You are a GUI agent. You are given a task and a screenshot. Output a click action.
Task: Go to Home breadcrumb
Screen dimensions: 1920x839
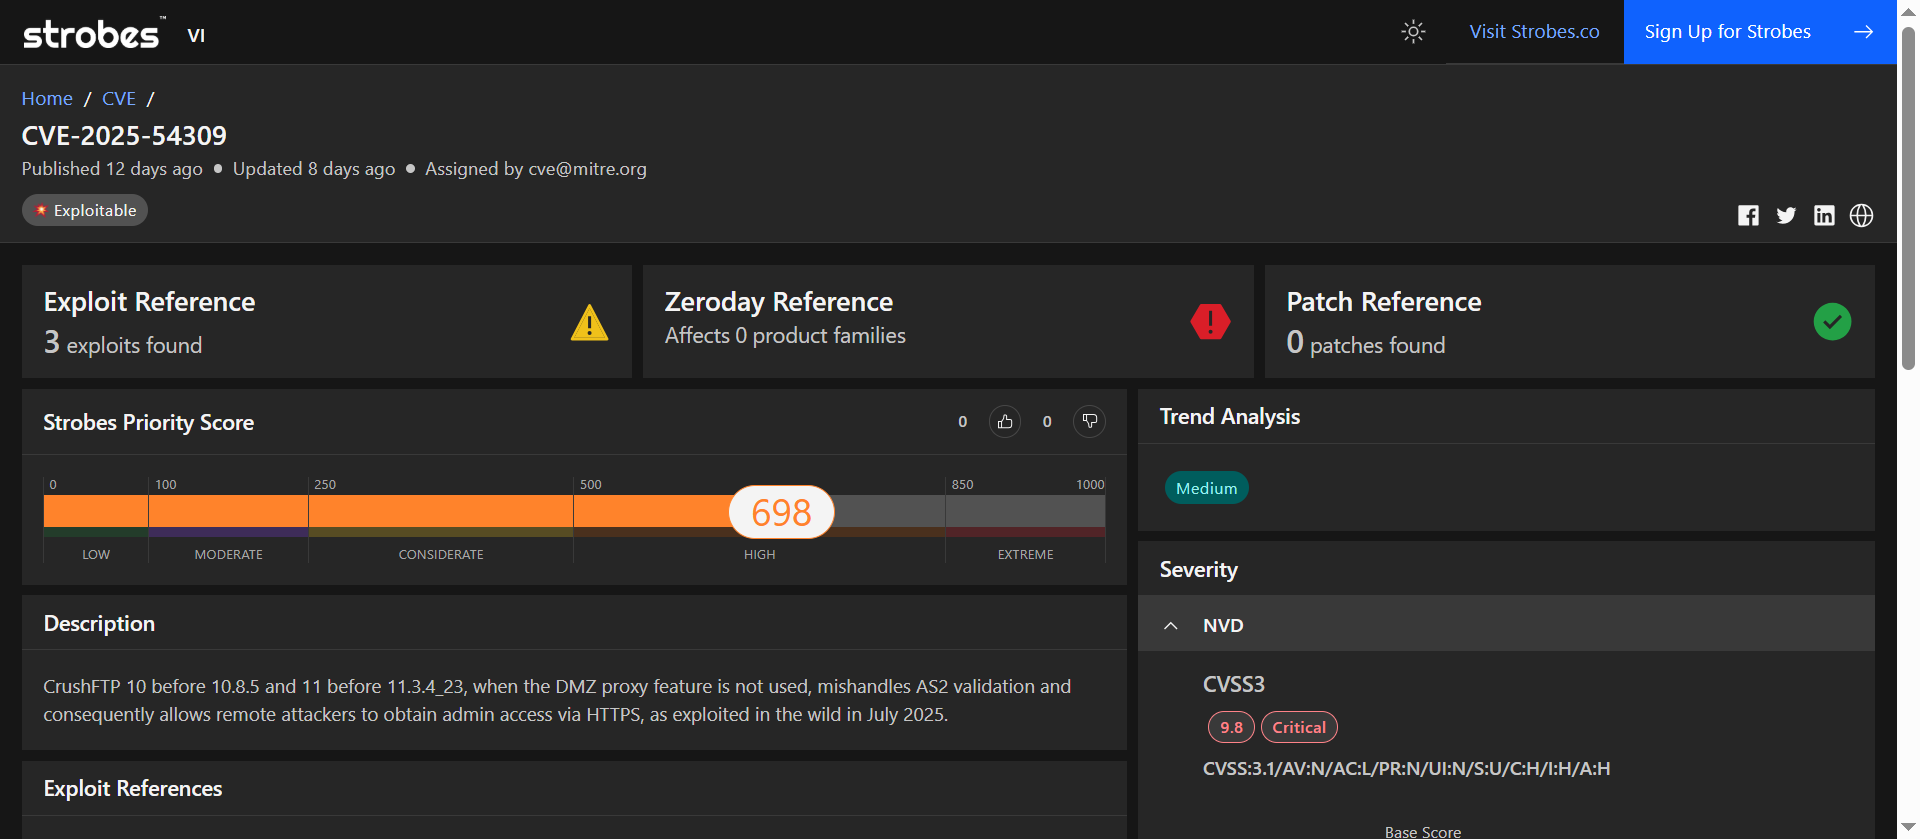pos(47,99)
